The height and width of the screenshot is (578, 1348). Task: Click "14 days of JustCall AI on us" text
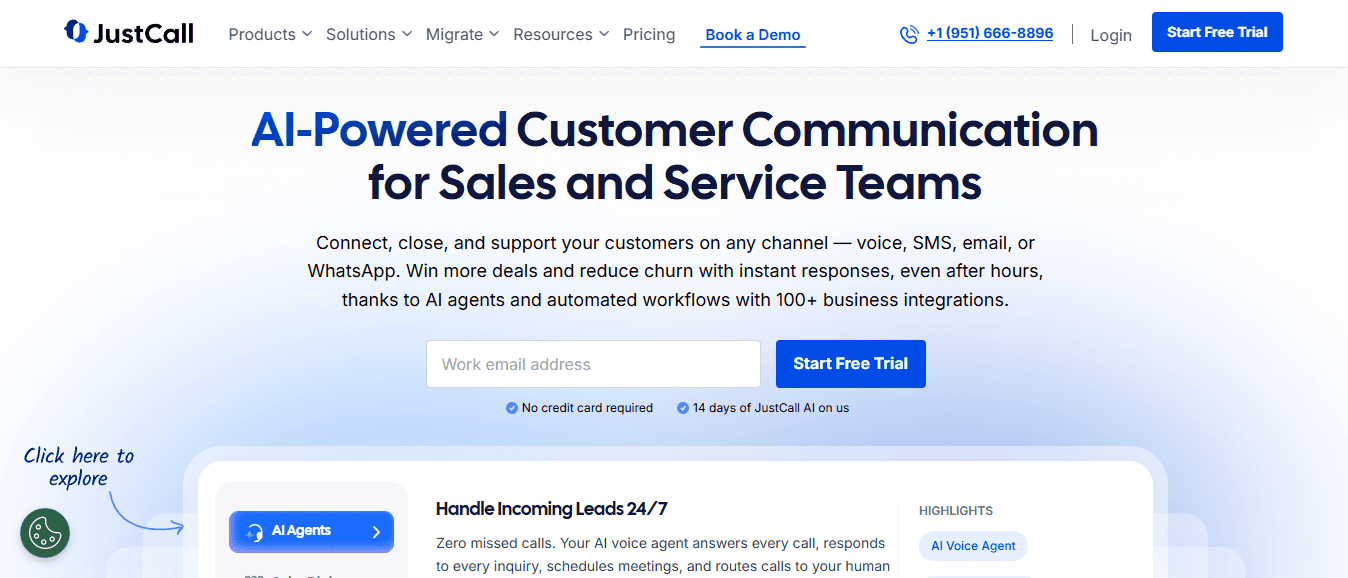tap(771, 408)
